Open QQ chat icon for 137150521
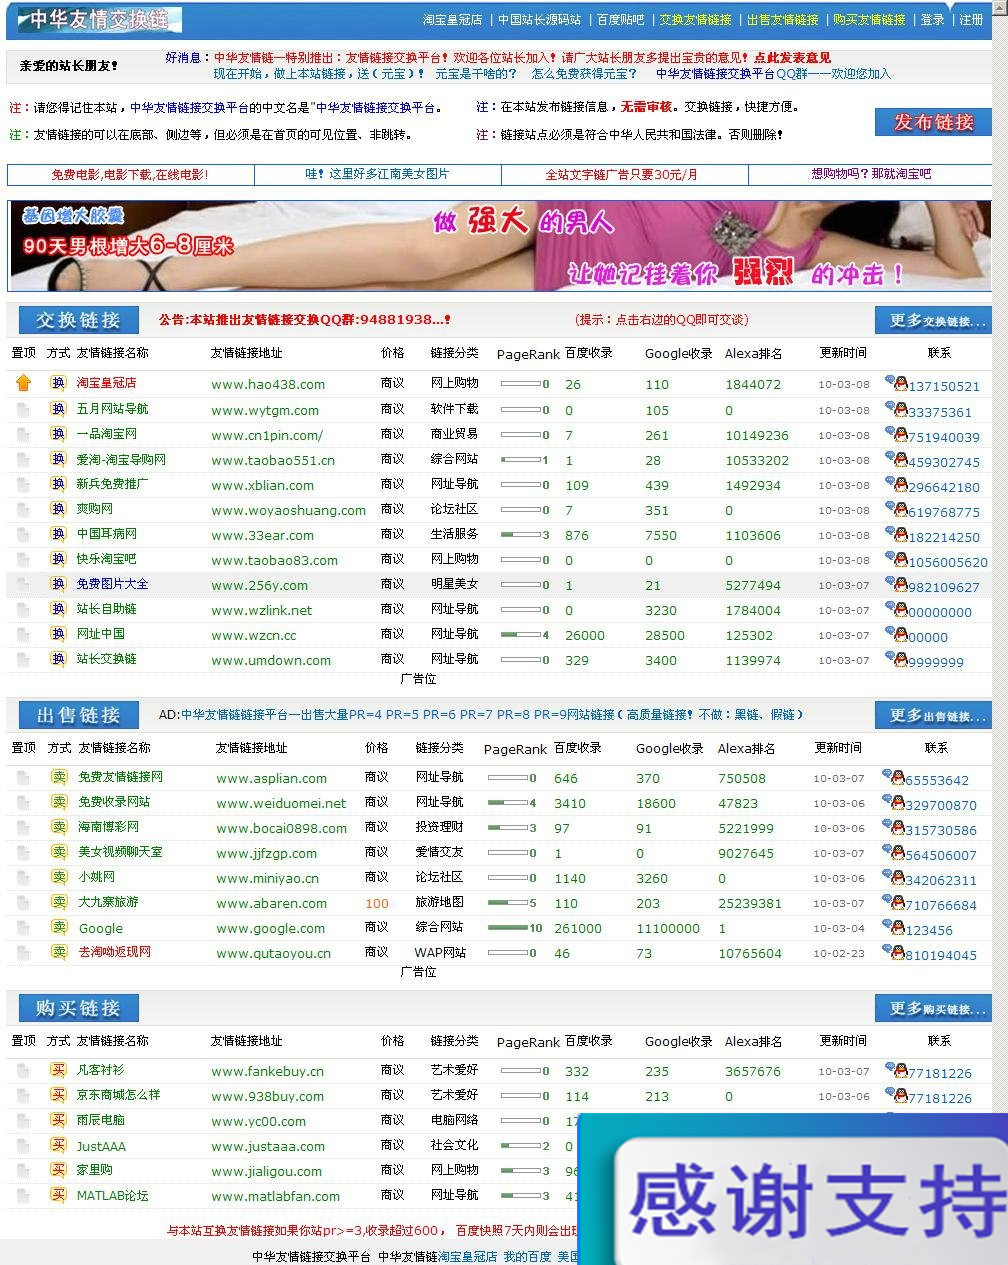 tap(896, 382)
